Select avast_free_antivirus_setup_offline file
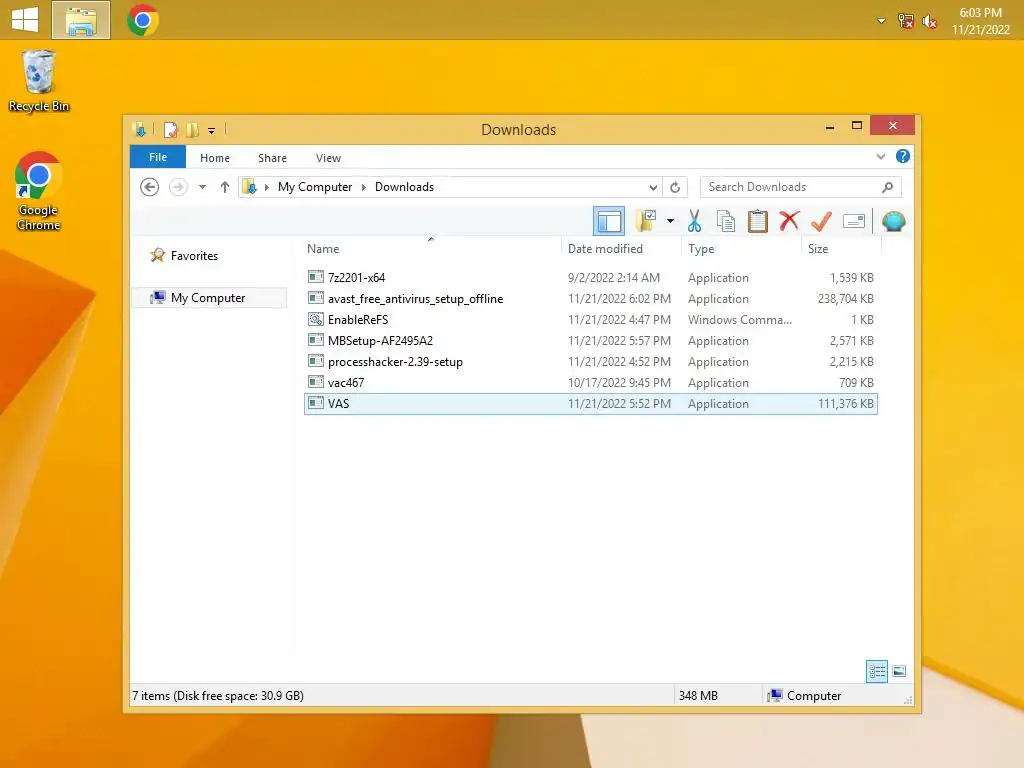The height and width of the screenshot is (768, 1024). tap(590, 298)
